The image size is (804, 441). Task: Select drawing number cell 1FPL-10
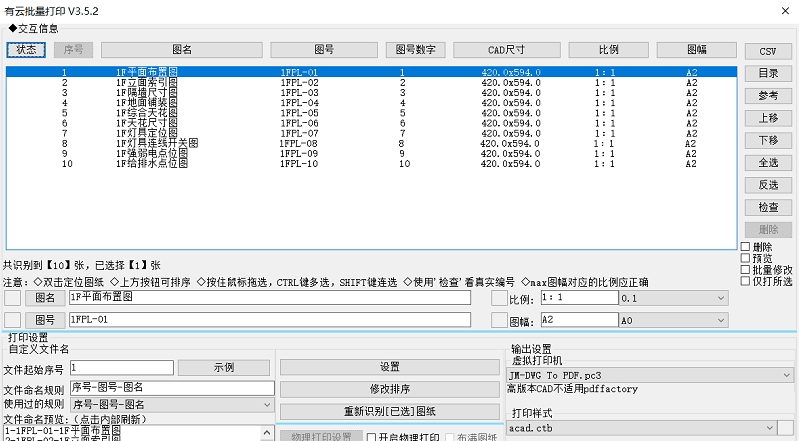299,164
